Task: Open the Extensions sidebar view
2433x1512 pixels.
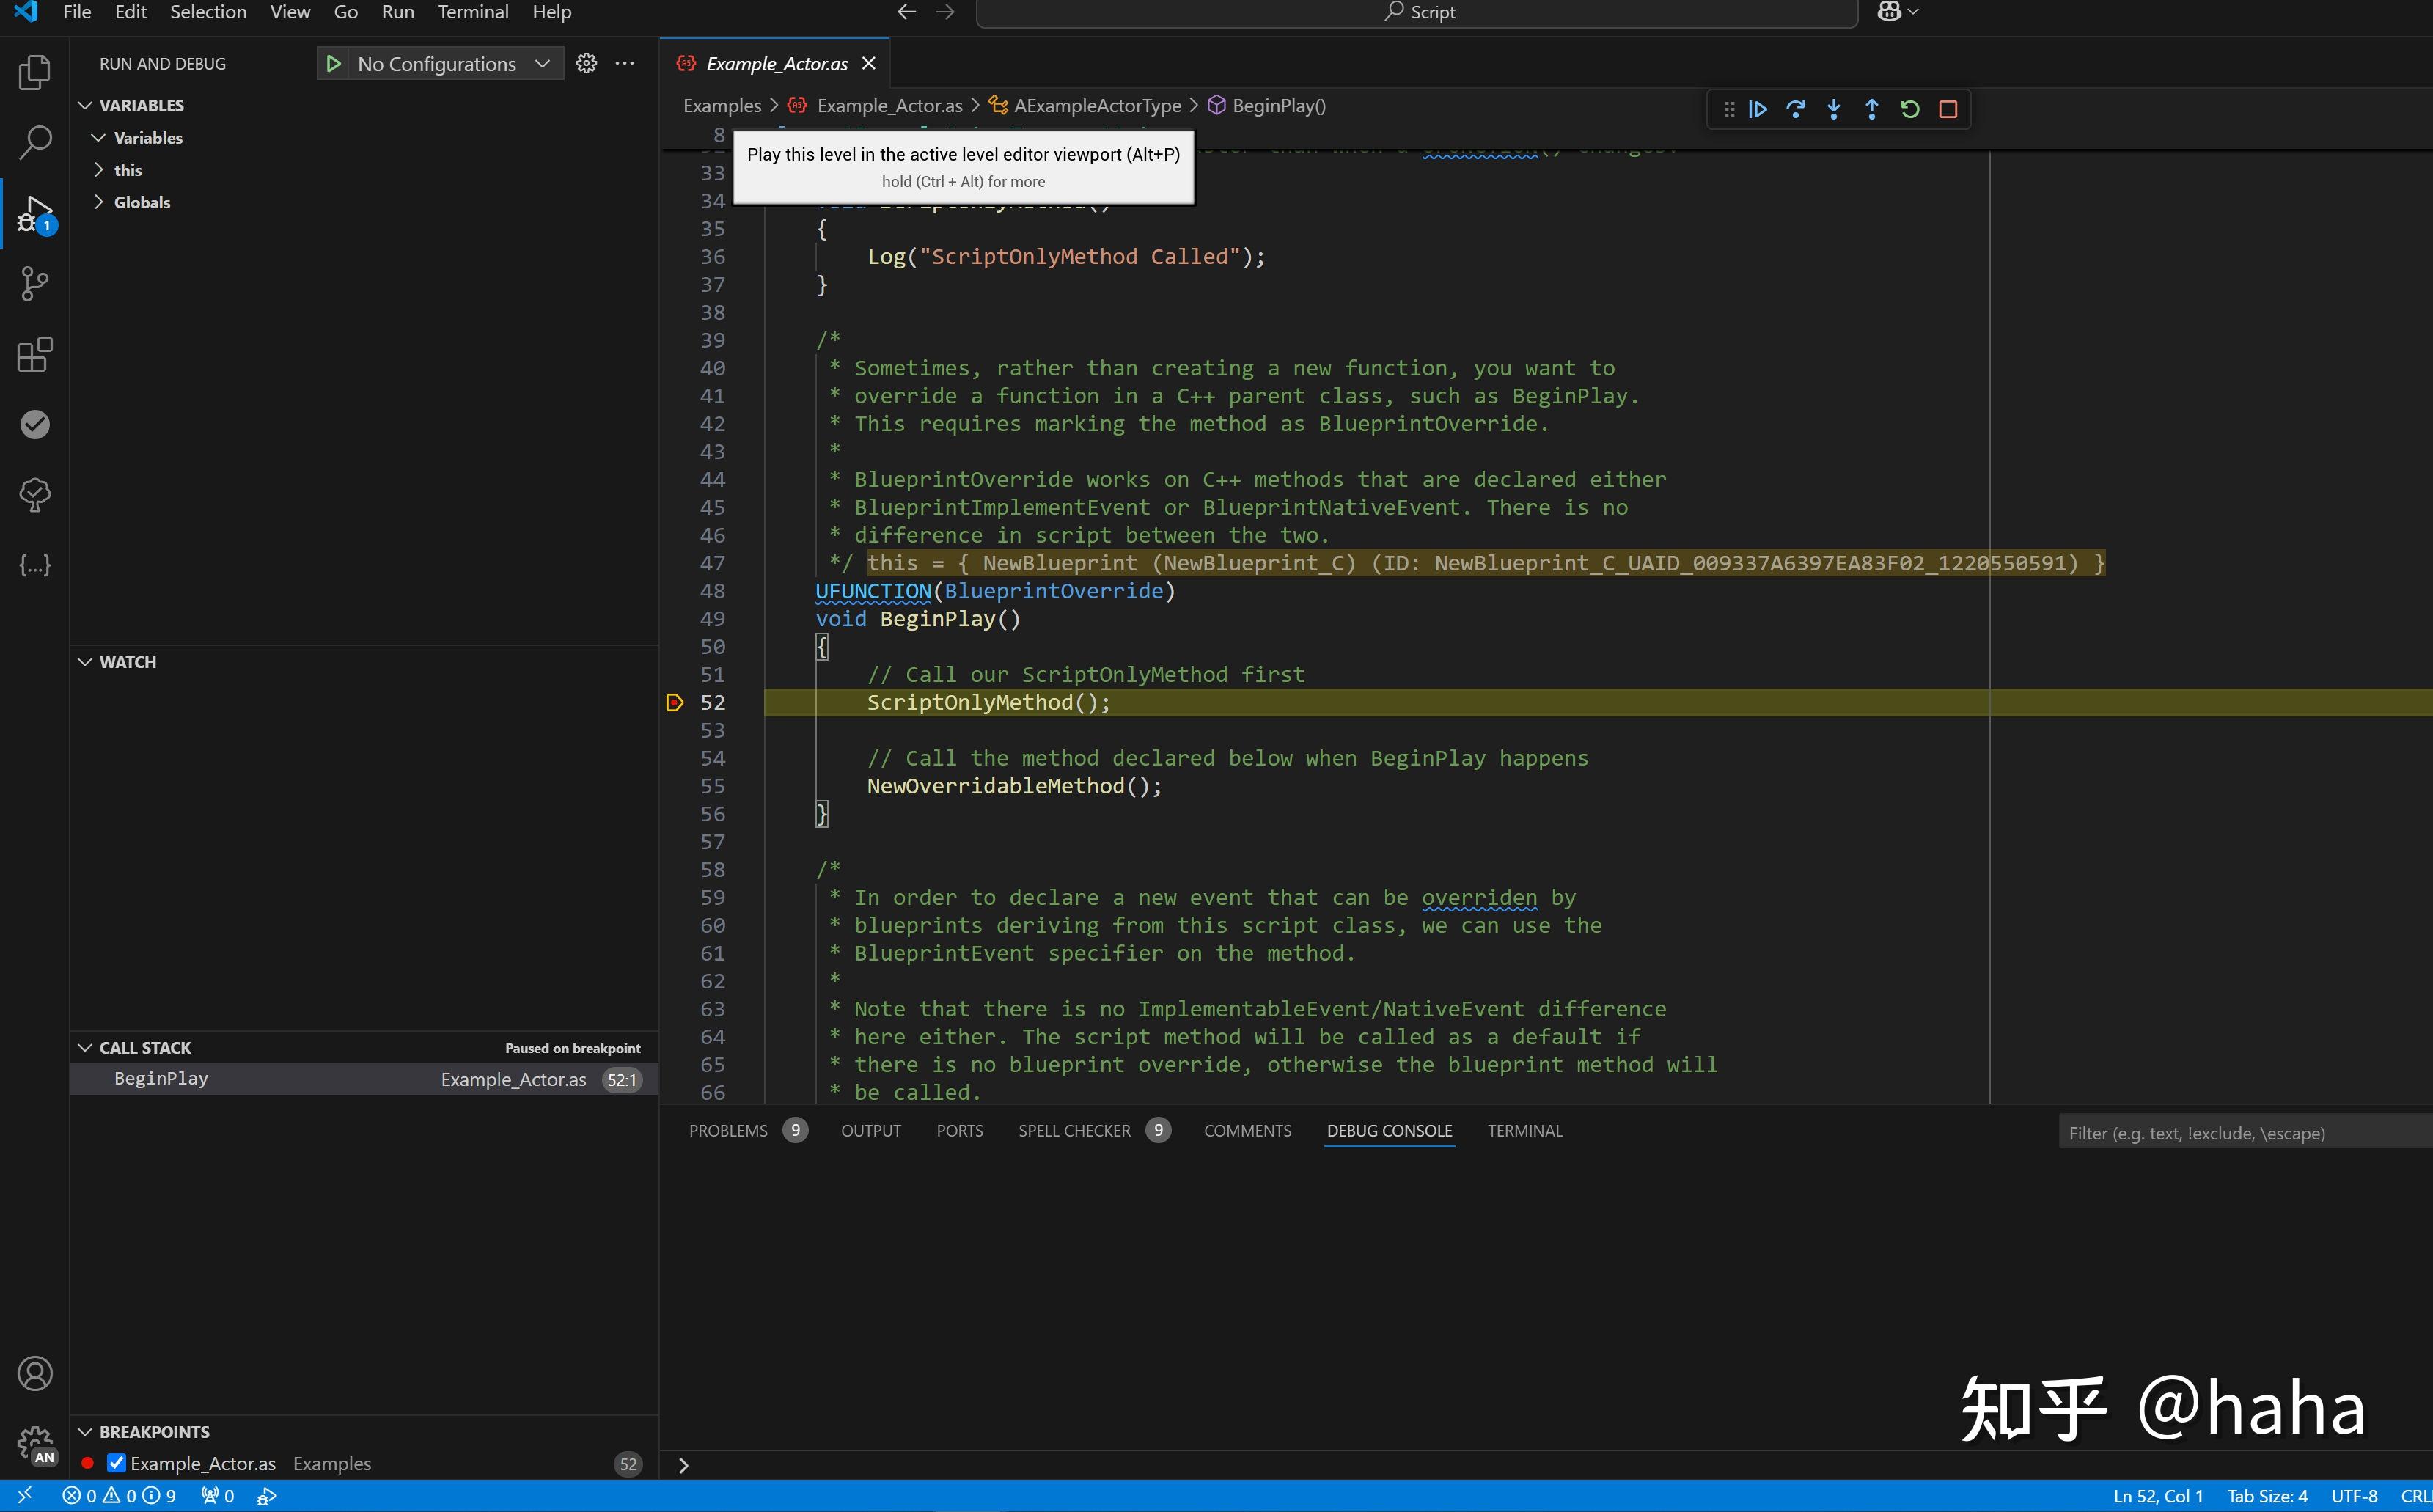Action: coord(34,354)
